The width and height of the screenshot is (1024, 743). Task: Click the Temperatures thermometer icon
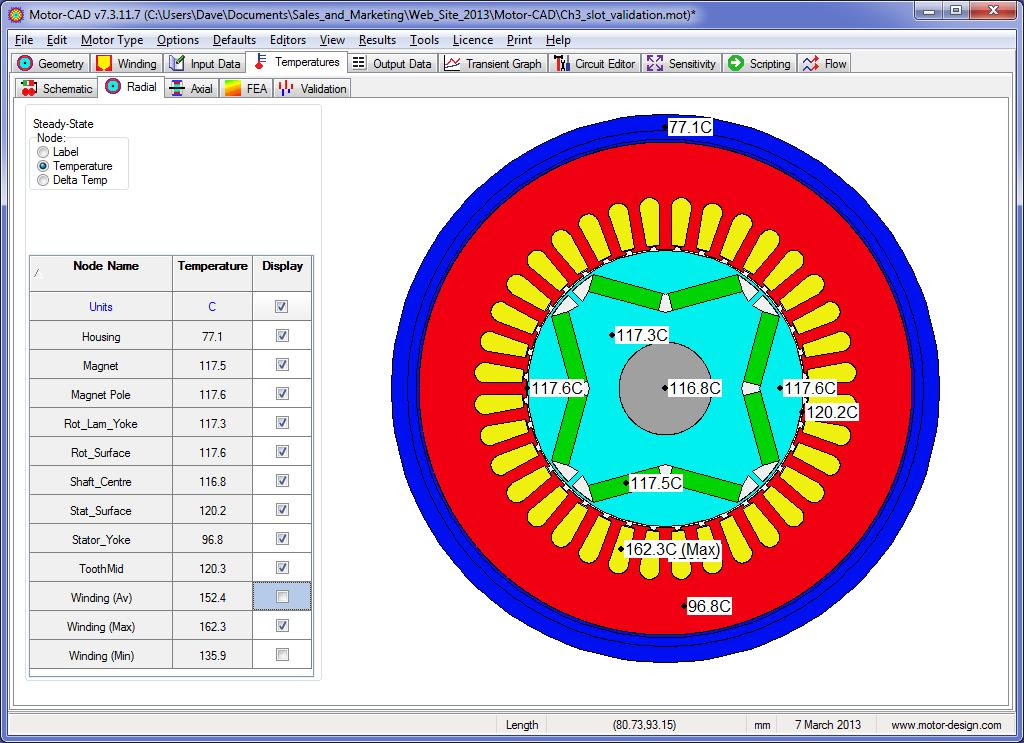(260, 62)
